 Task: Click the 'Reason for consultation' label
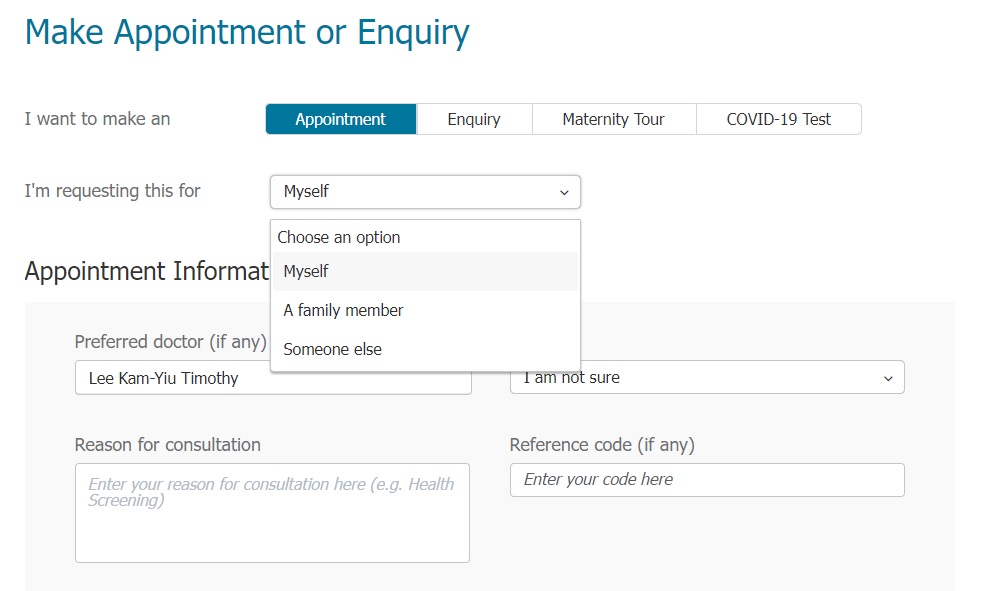pos(167,445)
